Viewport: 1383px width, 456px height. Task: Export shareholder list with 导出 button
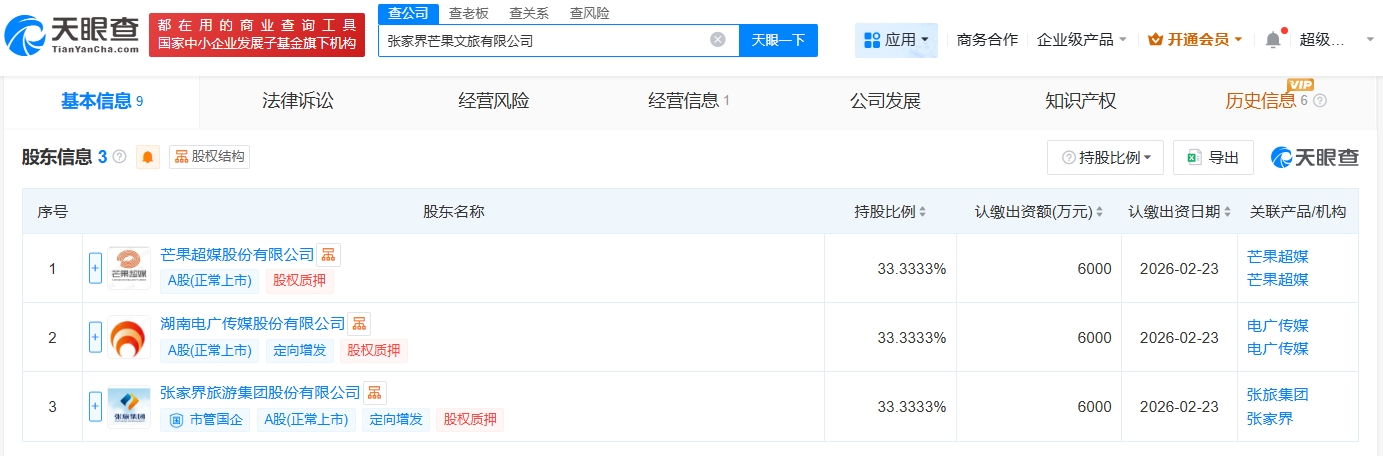point(1212,157)
